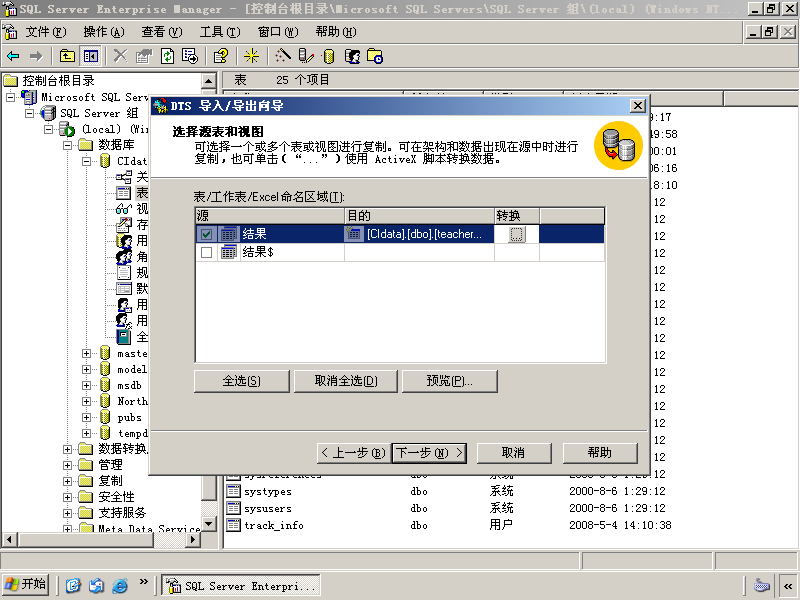Collapse the (local) server tree node
Screen dimensions: 800x600
(x=48, y=129)
